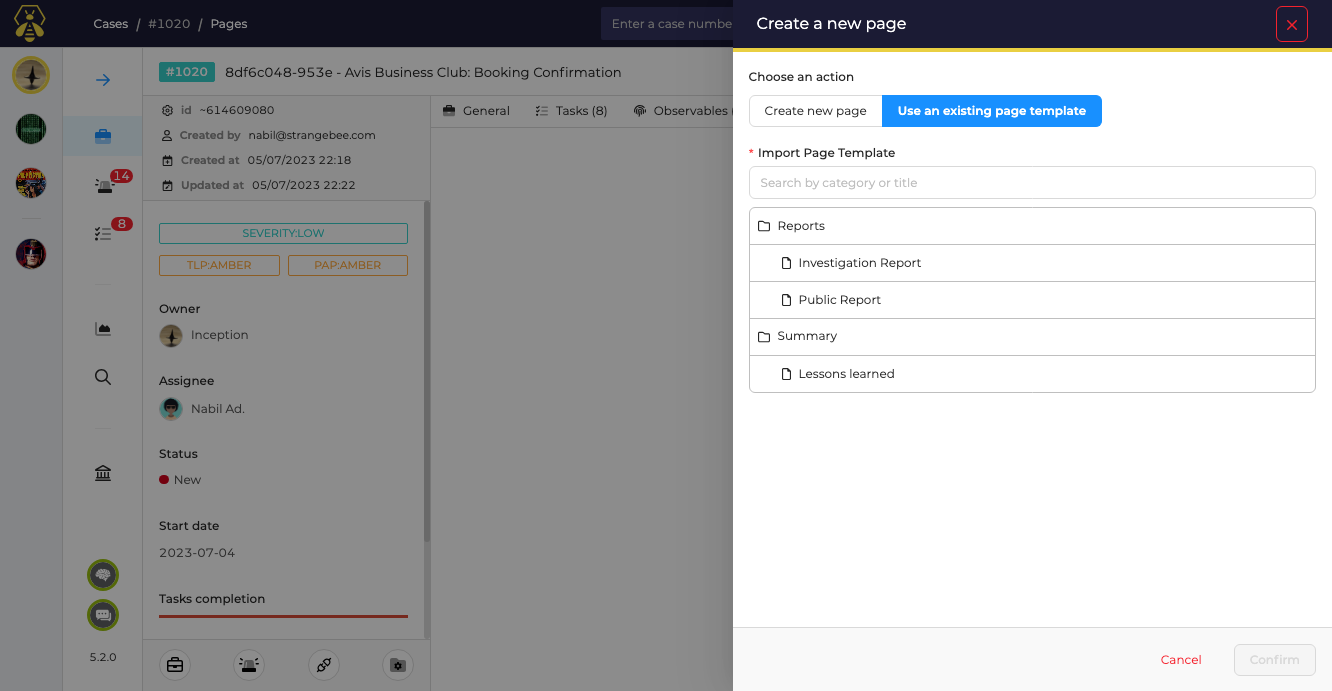Open the alerts icon with badge 14

(105, 185)
